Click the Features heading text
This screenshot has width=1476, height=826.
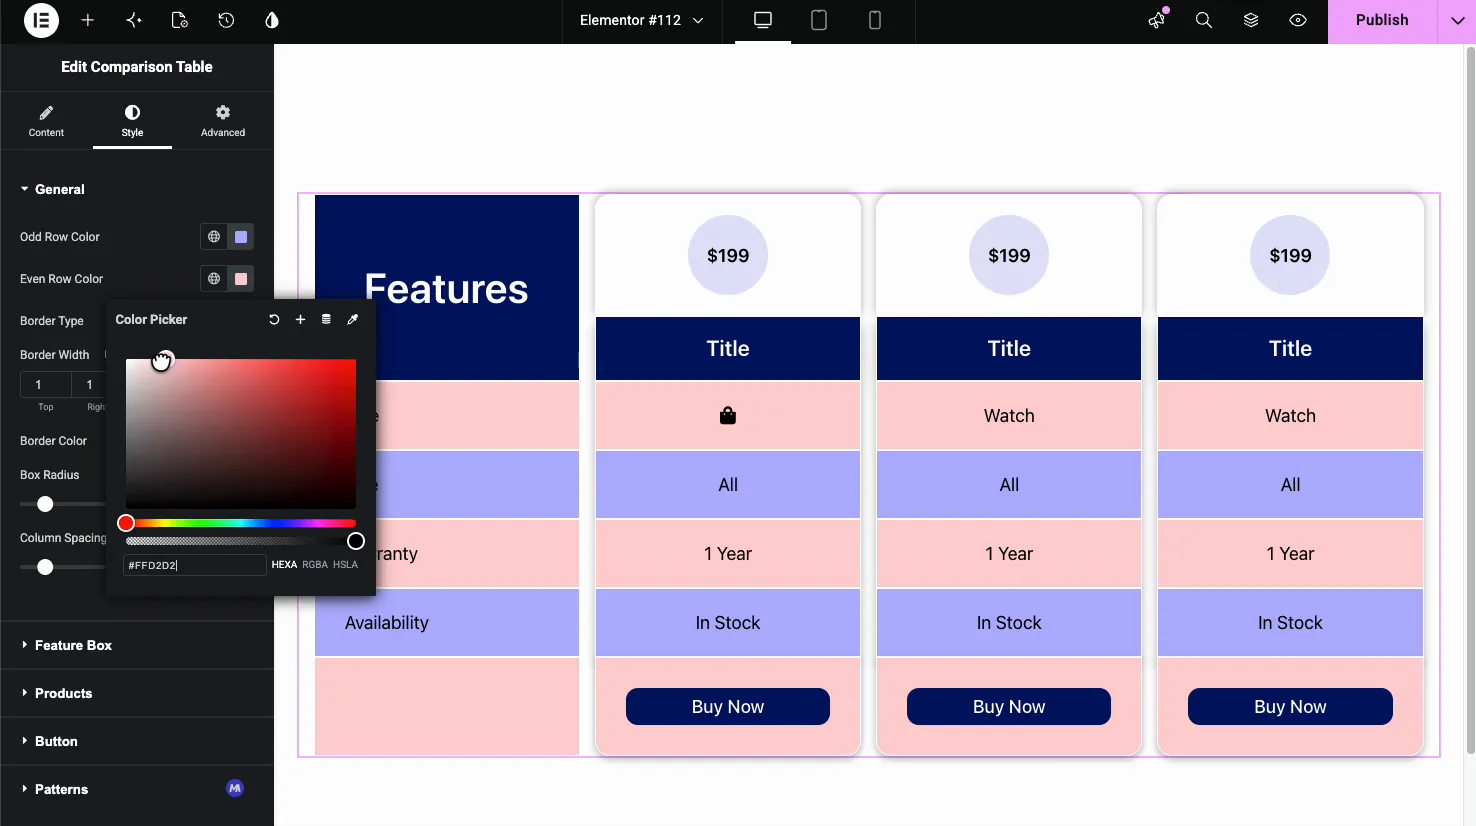(446, 289)
